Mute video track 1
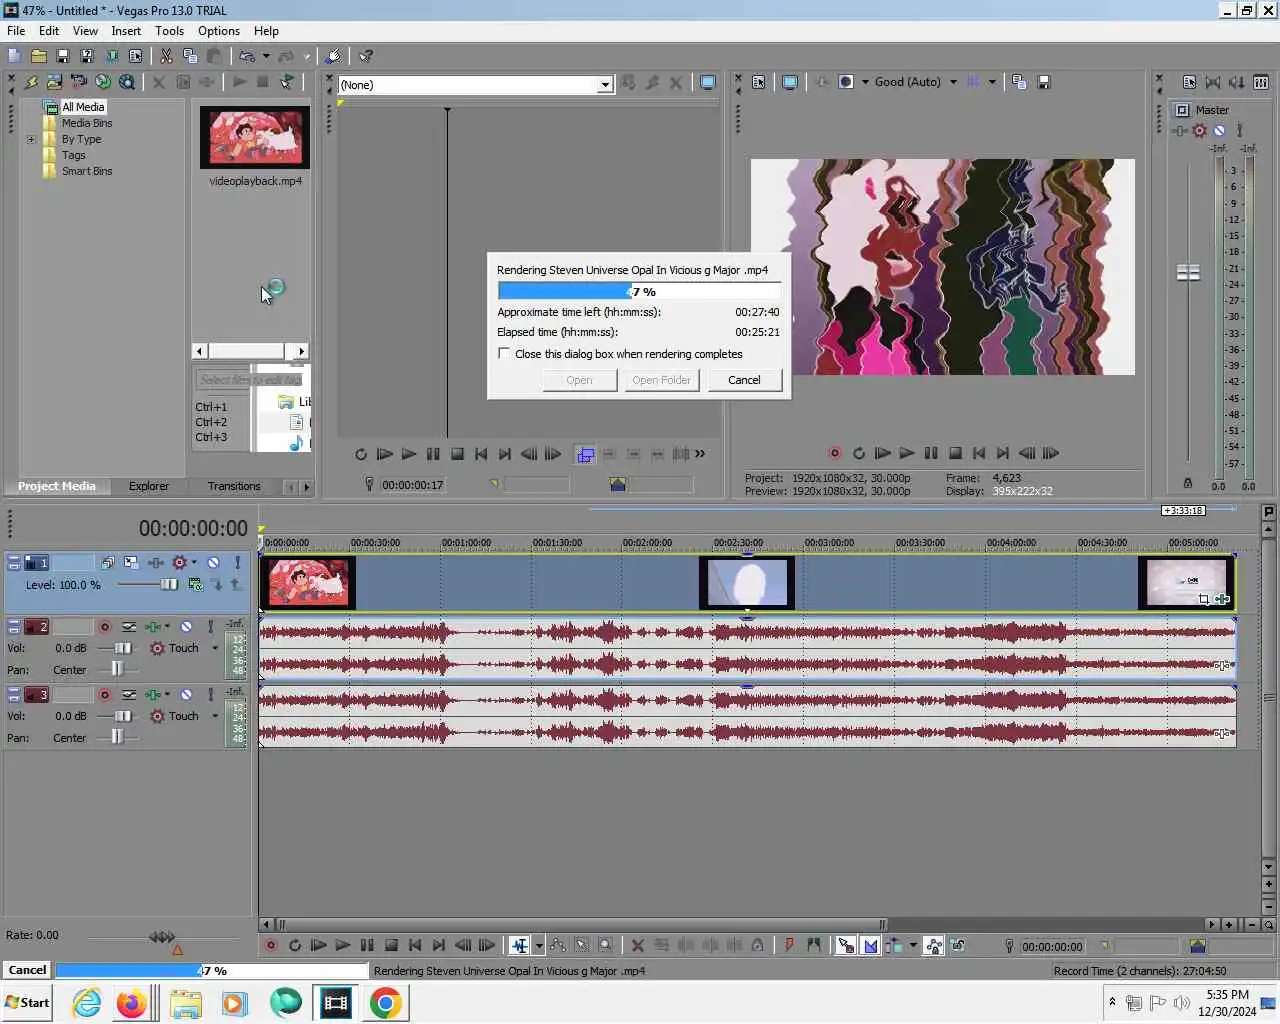 coord(213,563)
